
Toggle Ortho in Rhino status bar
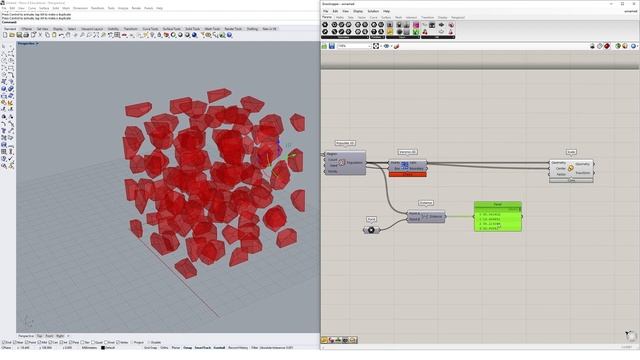click(x=164, y=348)
